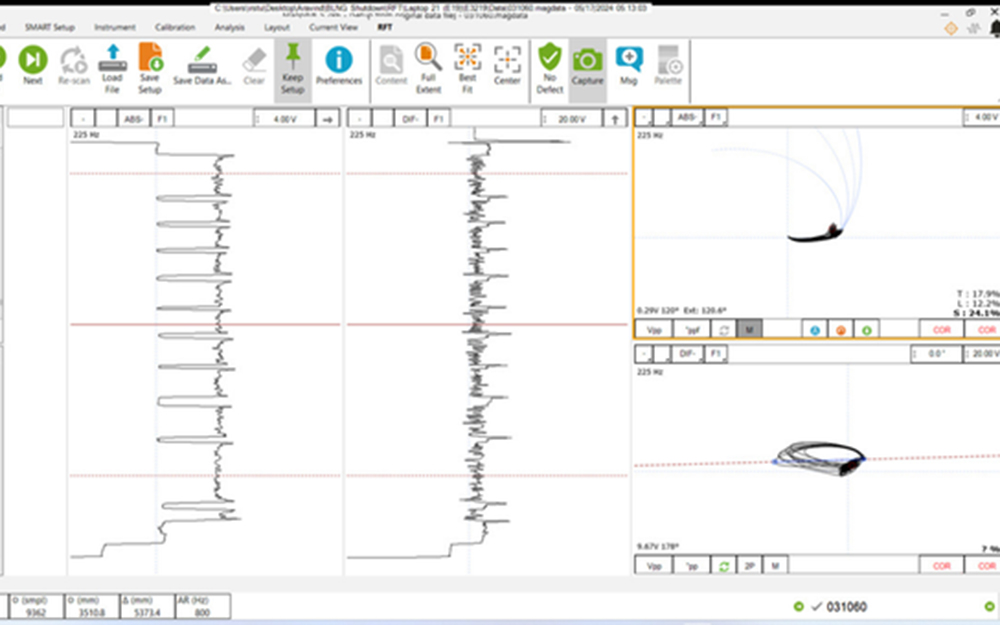The image size is (1000, 625).
Task: Click the 4.00 V scale field on ABS strip chart
Action: pos(284,119)
